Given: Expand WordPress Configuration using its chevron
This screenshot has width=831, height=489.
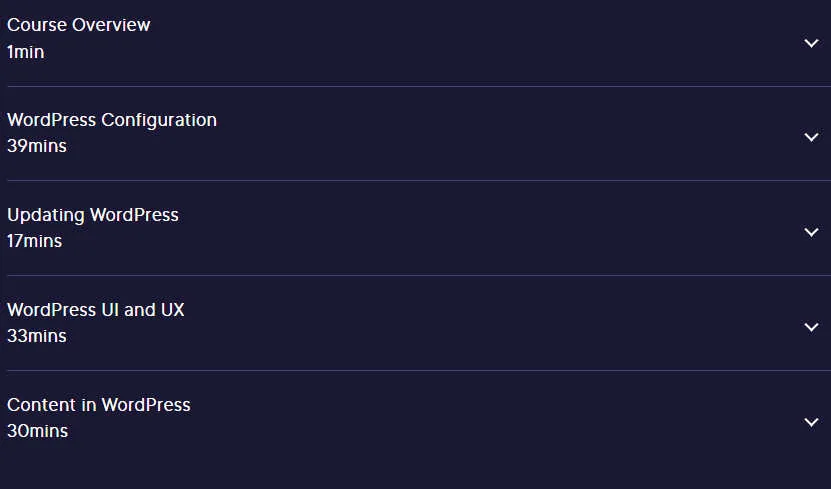Looking at the screenshot, I should click(x=811, y=137).
